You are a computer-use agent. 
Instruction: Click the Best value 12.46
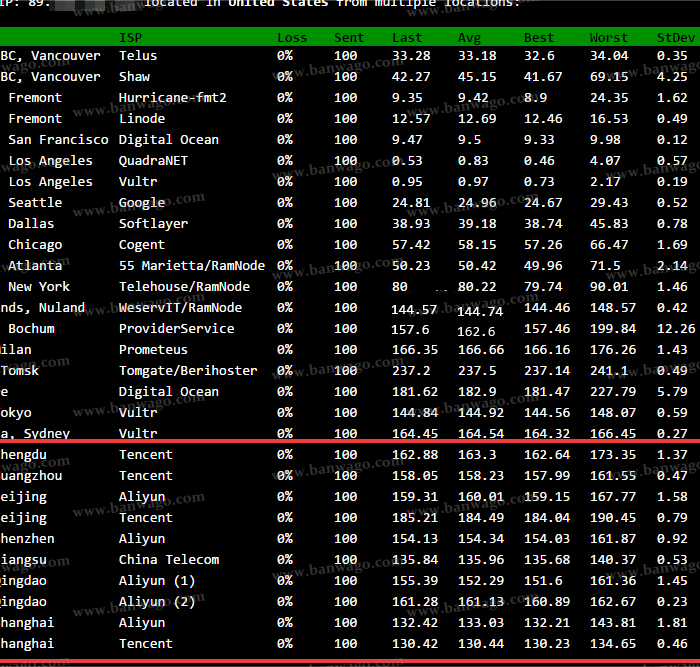[x=543, y=119]
